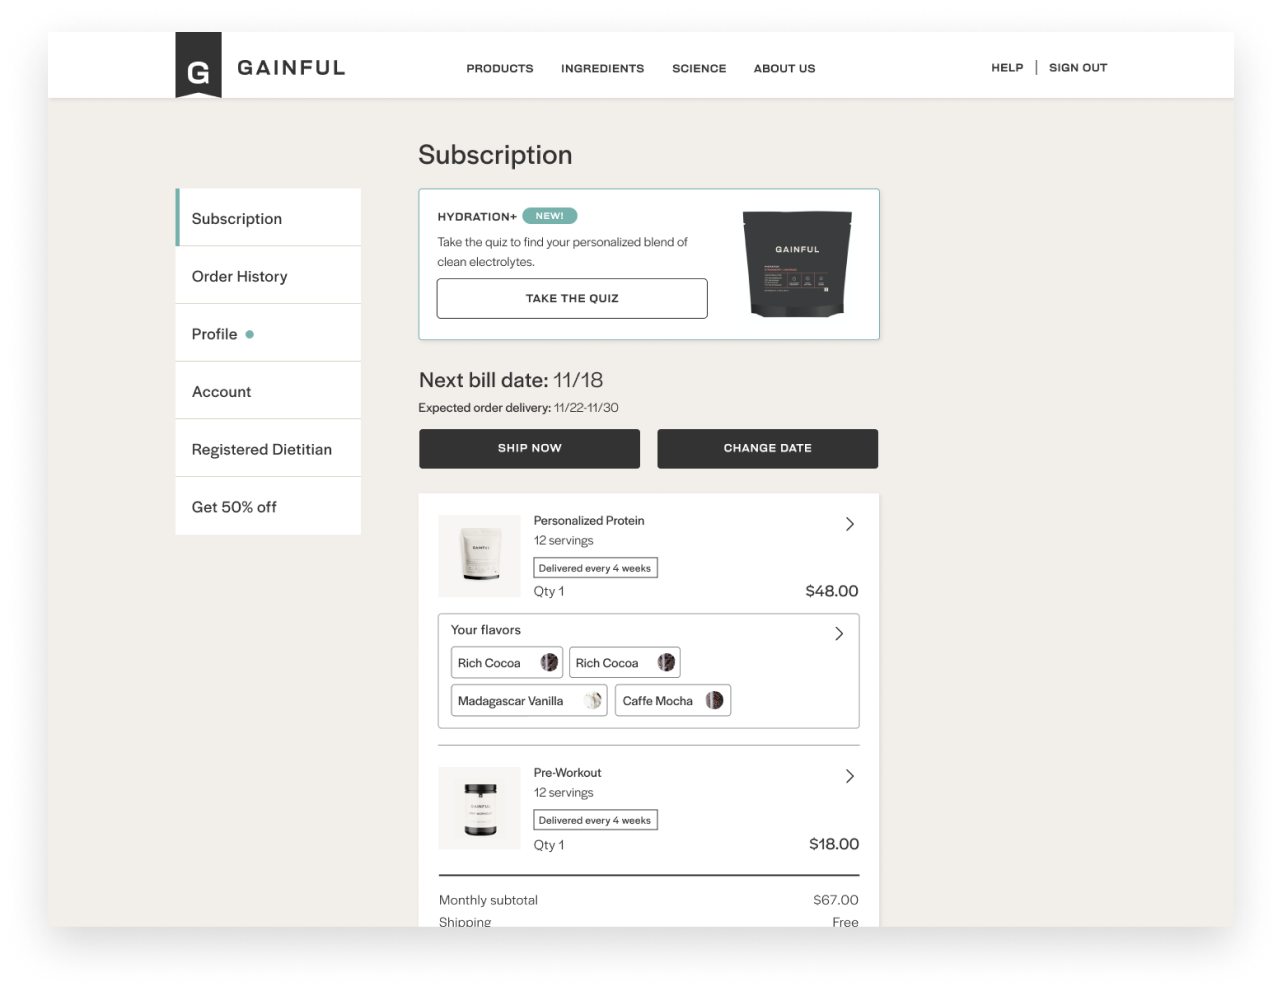Viewport: 1282px width, 991px height.
Task: Open the Account sidebar item
Action: point(268,392)
